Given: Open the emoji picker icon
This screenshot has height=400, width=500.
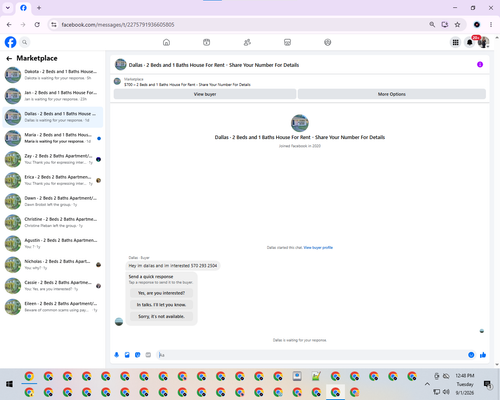Looking at the screenshot, I should point(471,355).
